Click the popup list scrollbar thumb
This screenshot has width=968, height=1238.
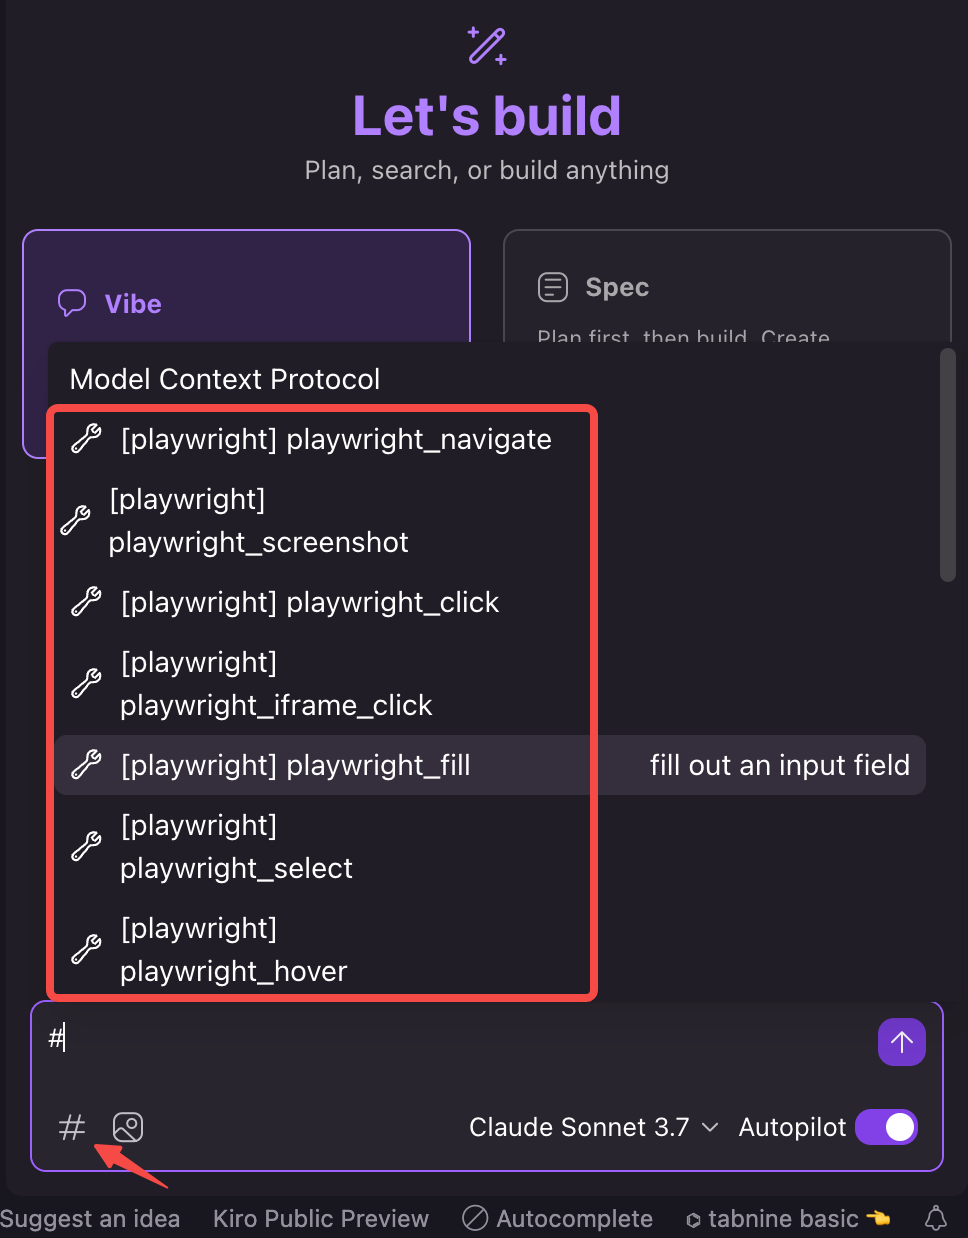948,464
